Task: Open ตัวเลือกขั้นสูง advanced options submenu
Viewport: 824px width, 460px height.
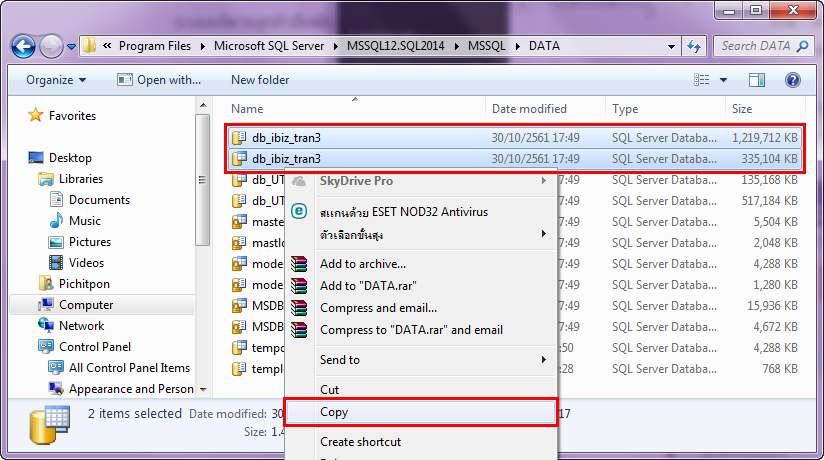Action: tap(420, 234)
